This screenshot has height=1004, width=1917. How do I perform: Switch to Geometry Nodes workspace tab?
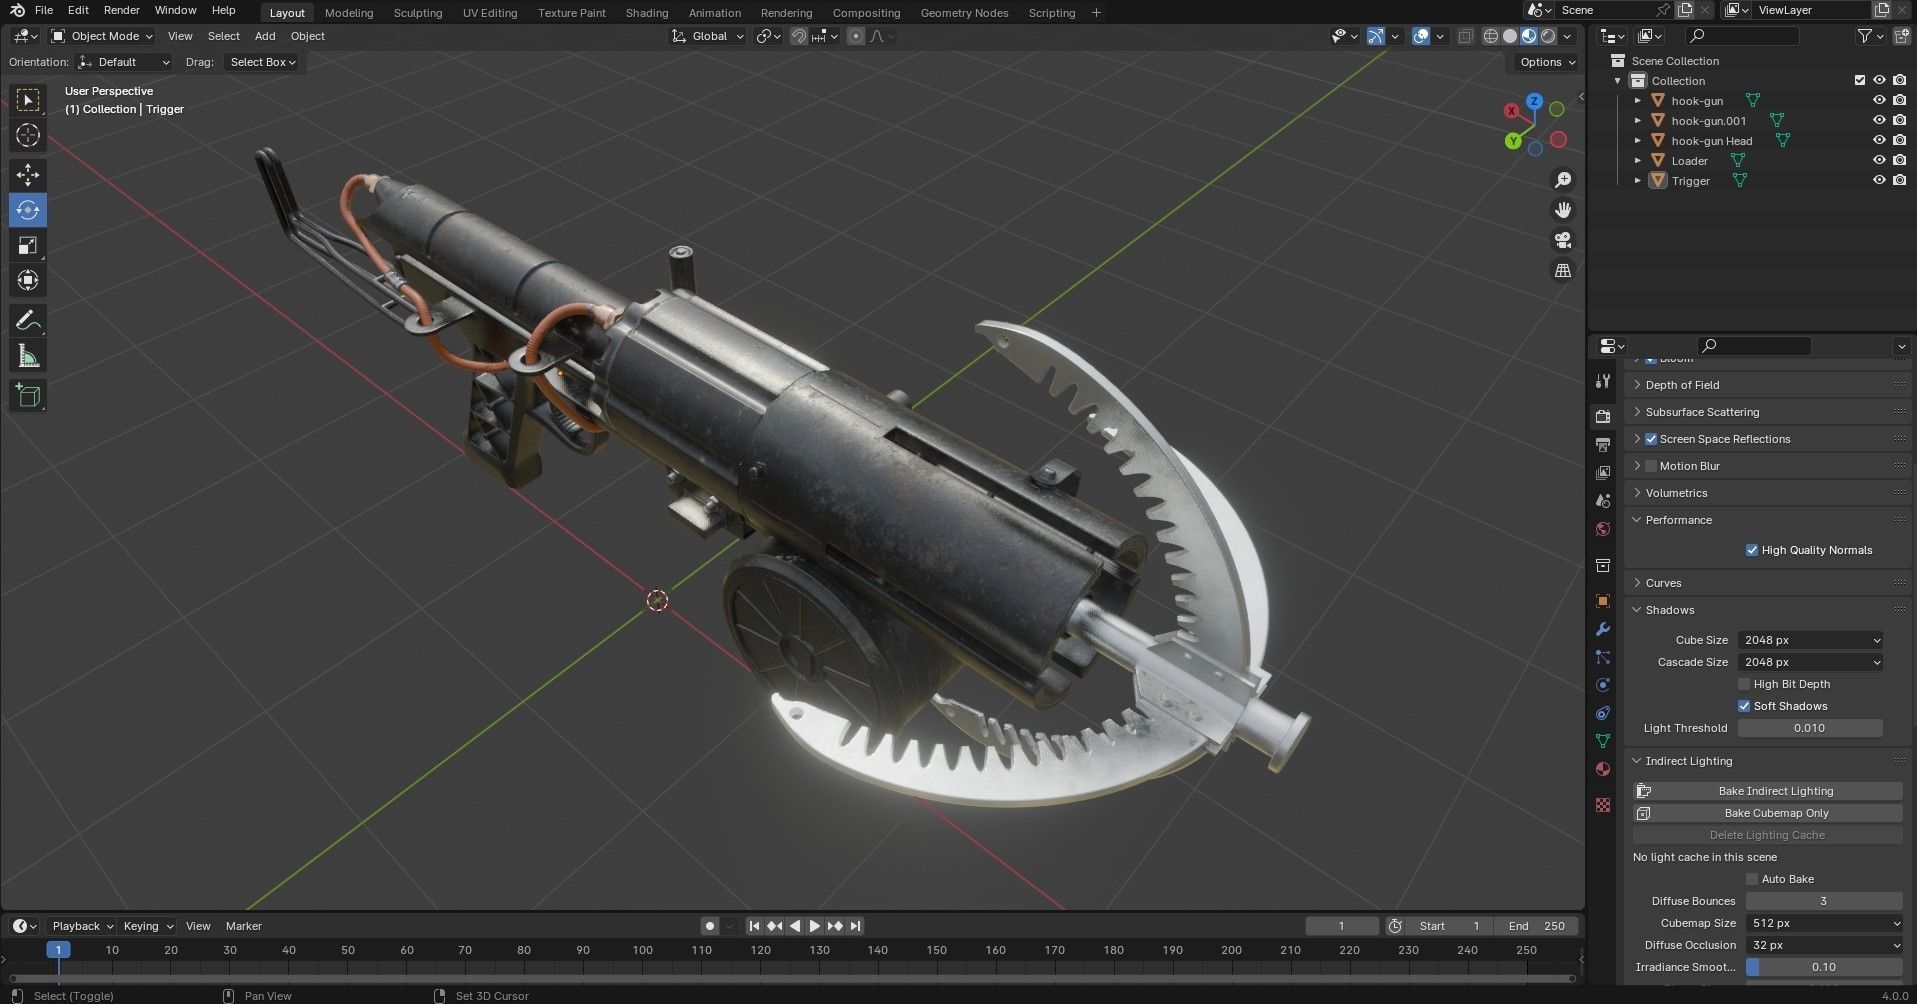tap(964, 13)
